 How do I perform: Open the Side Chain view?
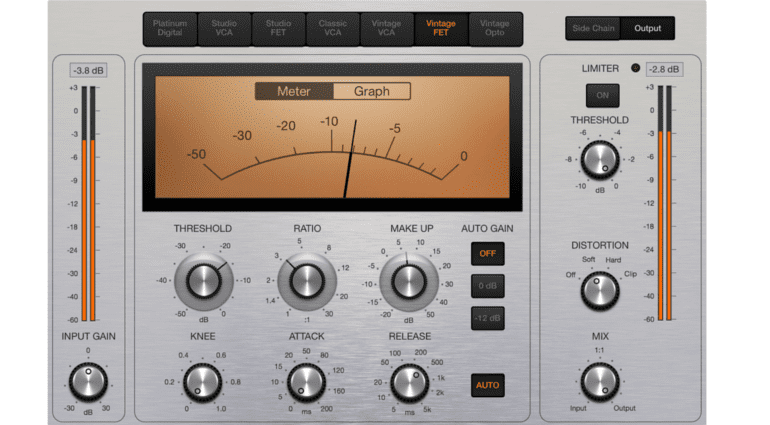[x=593, y=29]
